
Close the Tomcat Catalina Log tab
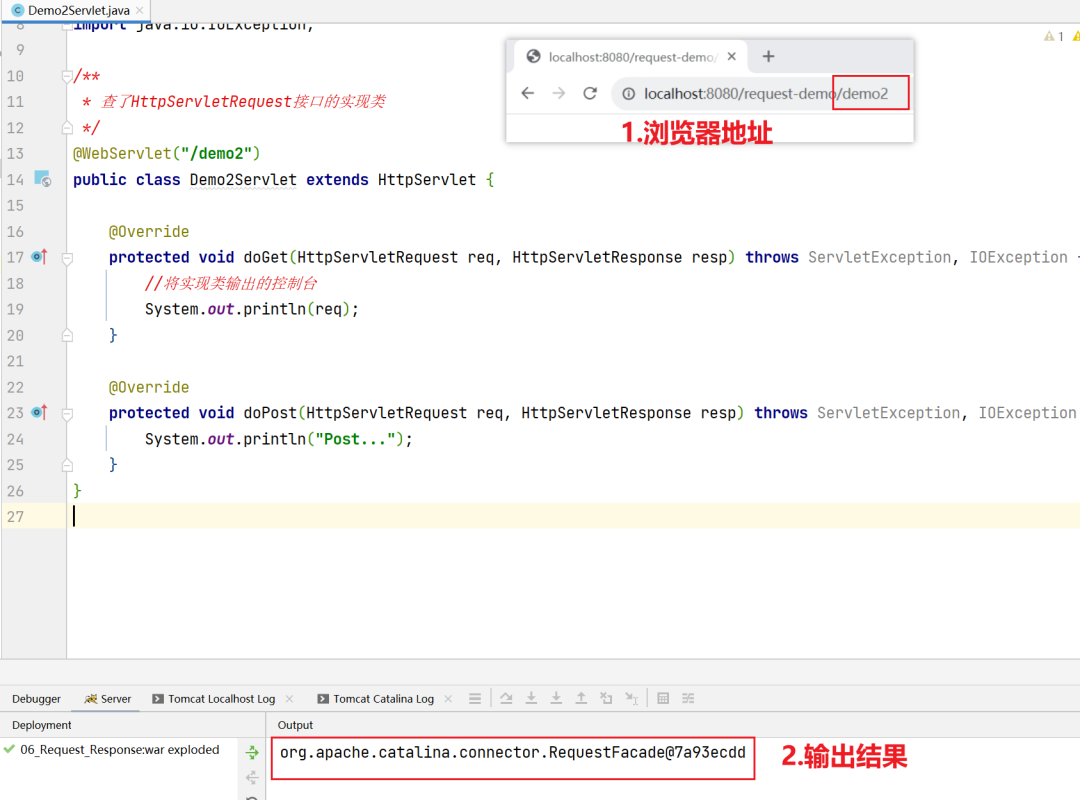[448, 699]
